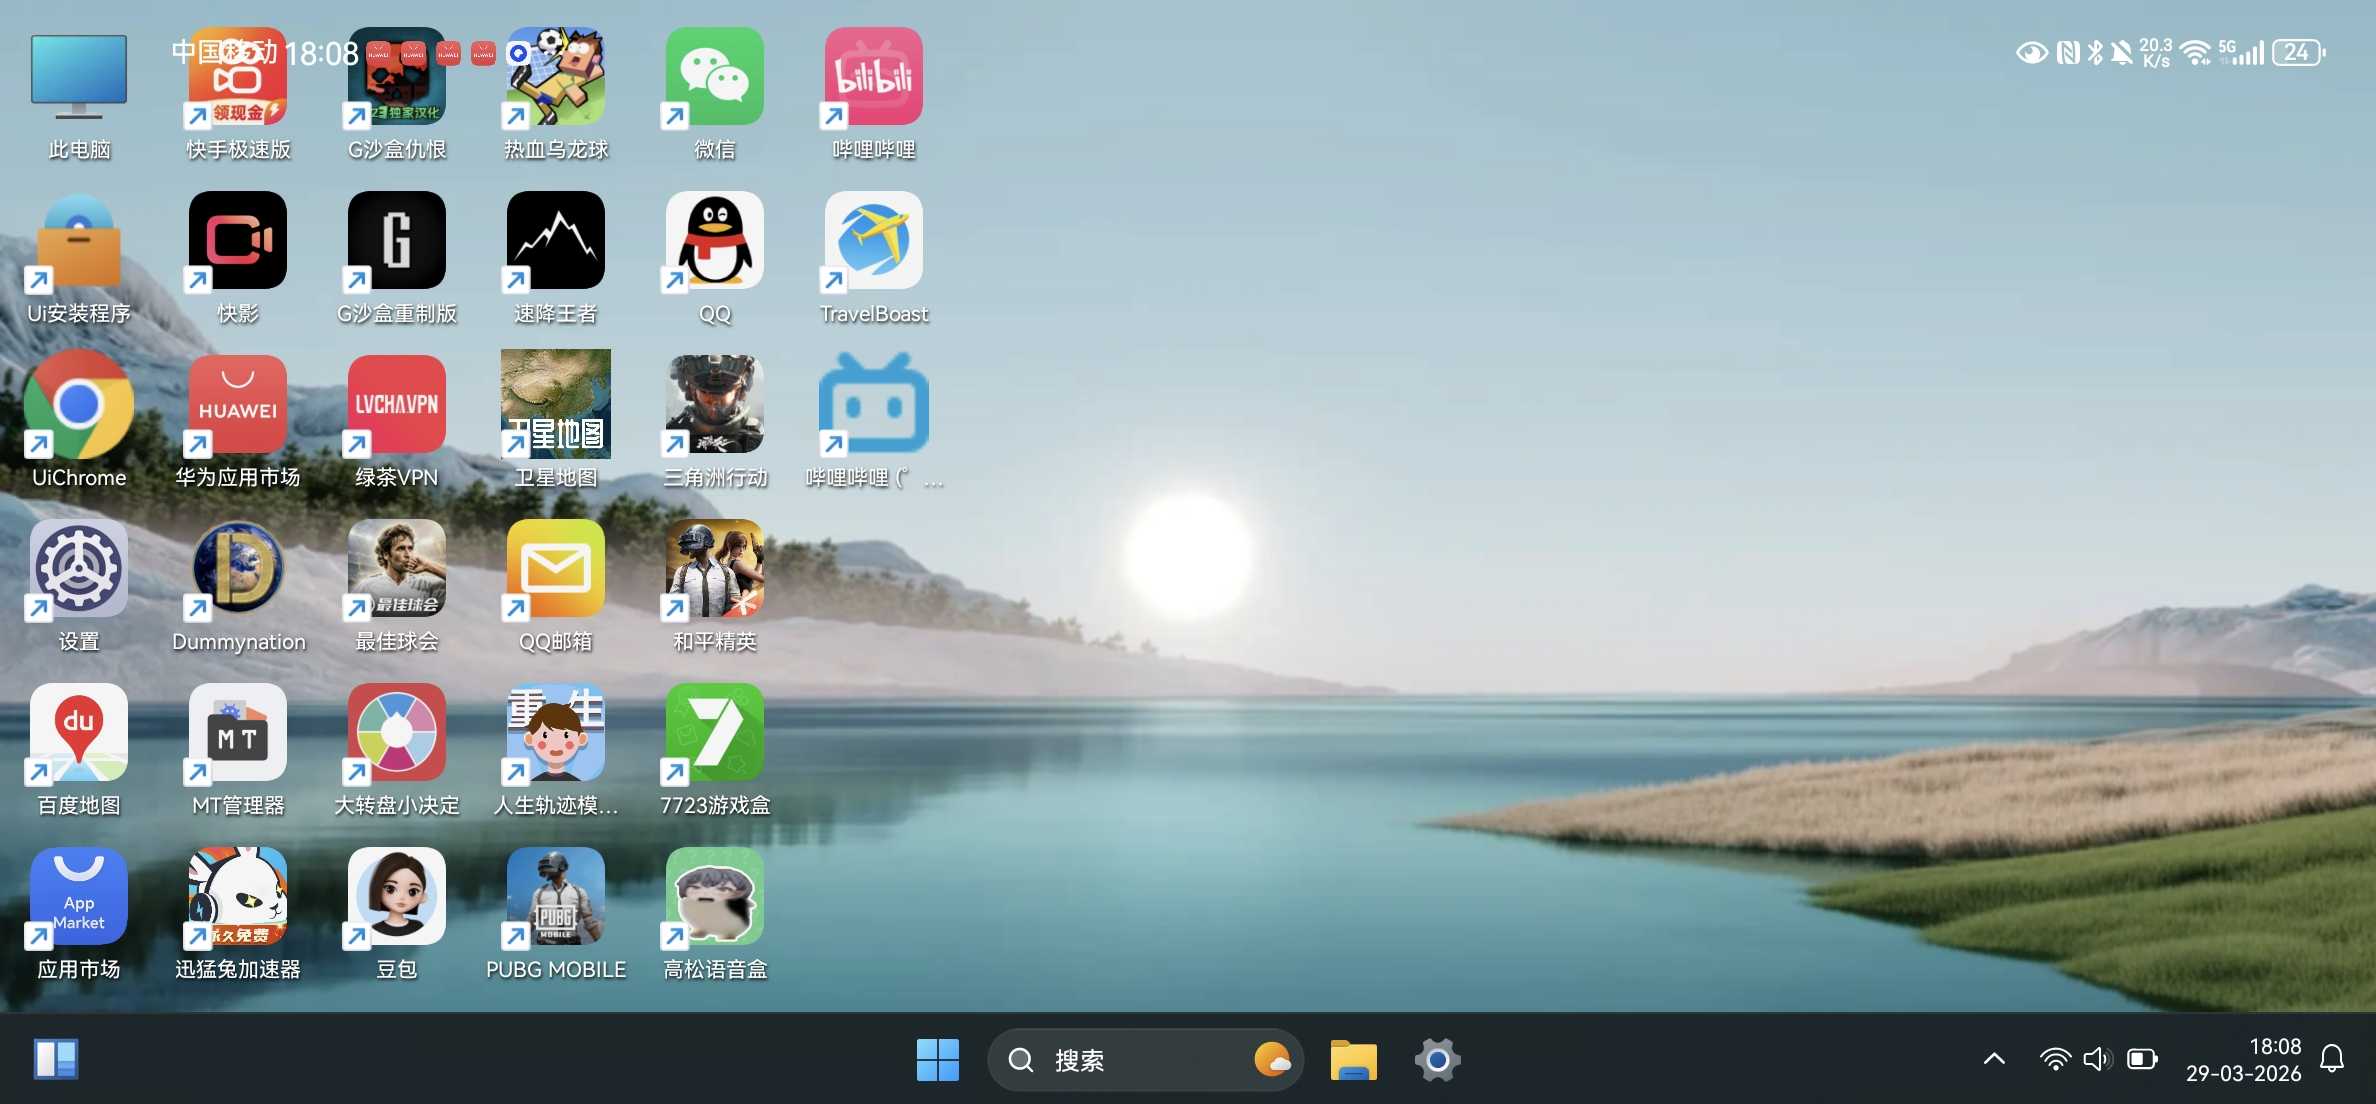
Task: Open the QQ penguin icon
Action: [714, 241]
